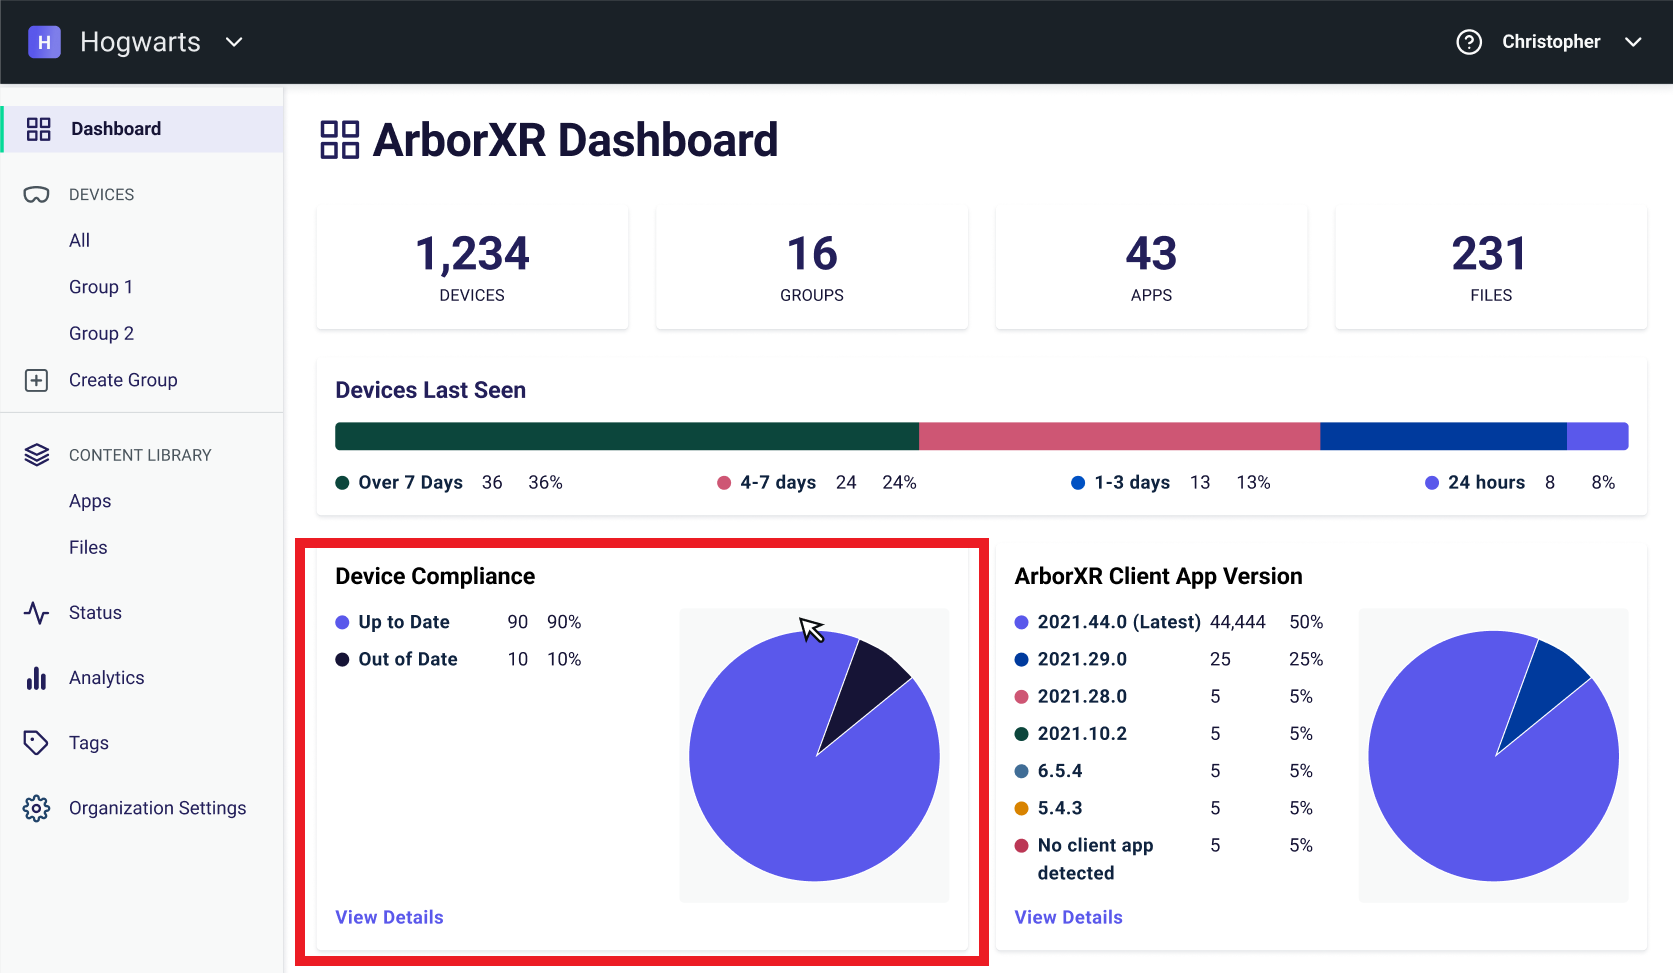The width and height of the screenshot is (1673, 973).
Task: Click the 43 Apps card
Action: point(1151,268)
